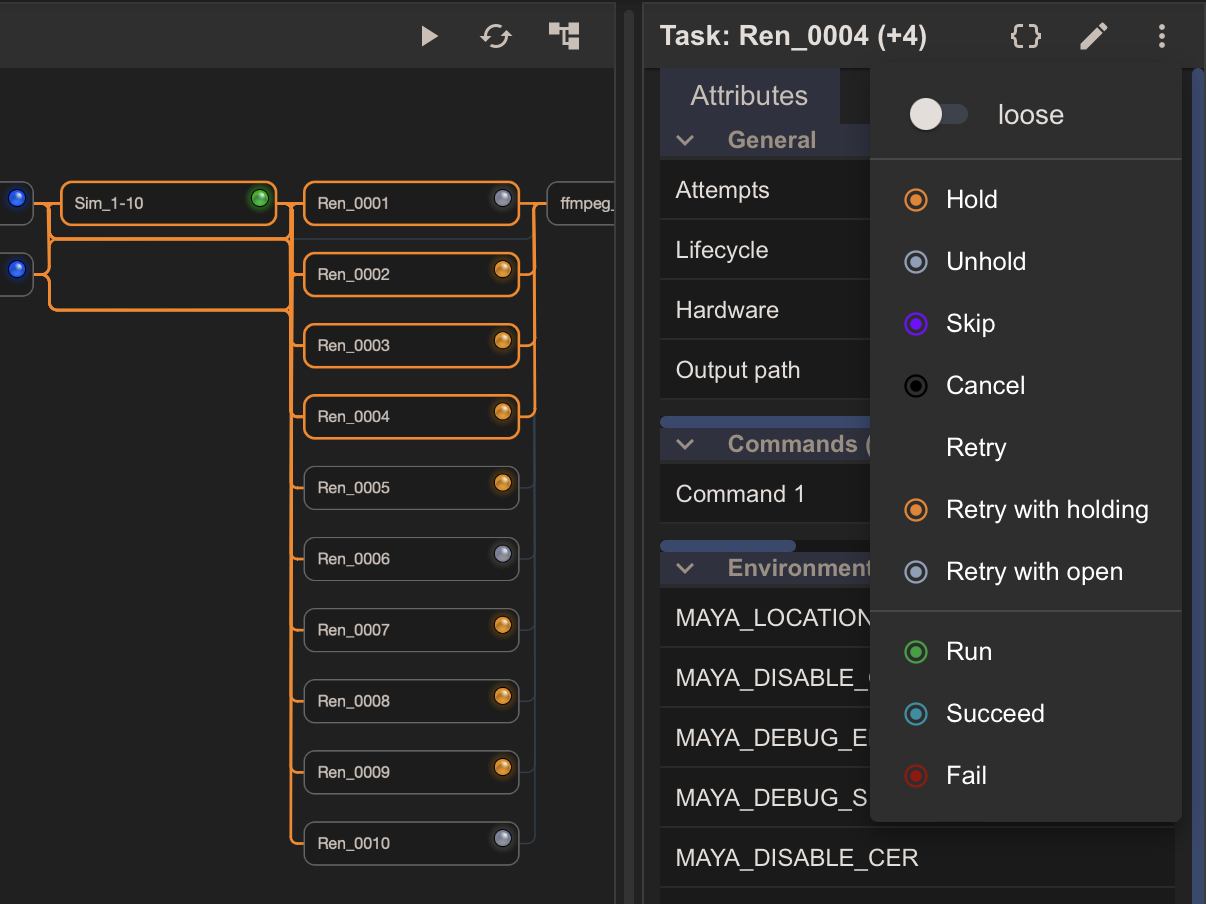Click the General section progress bar
Image resolution: width=1206 pixels, height=904 pixels.
(x=765, y=422)
